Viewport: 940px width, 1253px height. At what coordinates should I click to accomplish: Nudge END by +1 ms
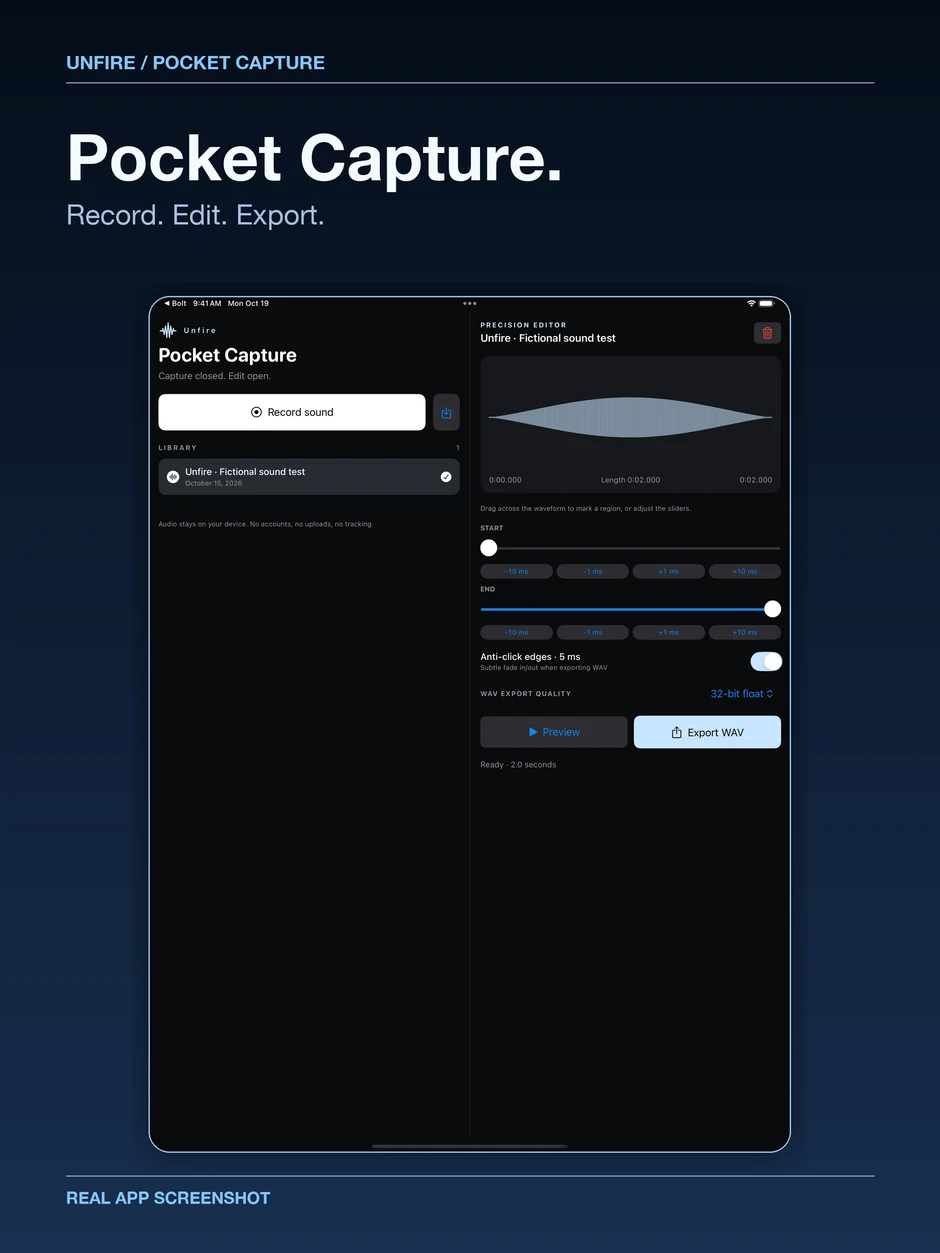(669, 632)
